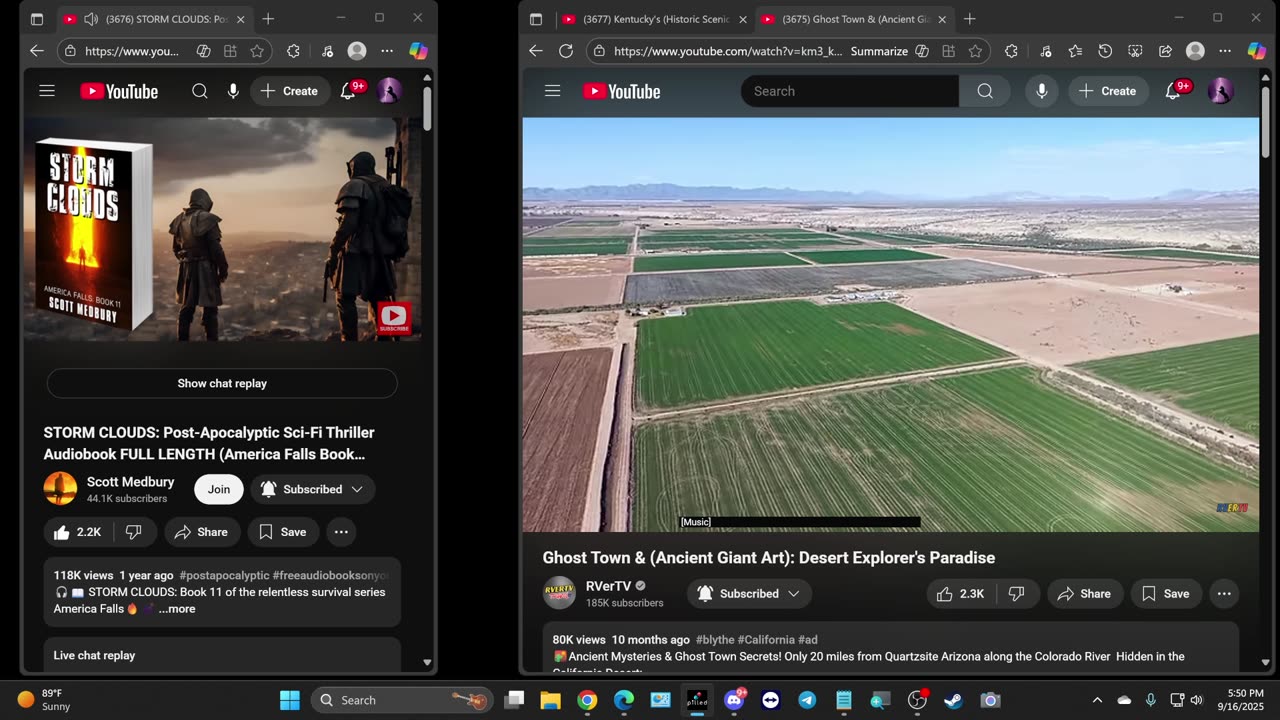Open Telegram from the taskbar
1280x720 pixels.
coord(807,700)
